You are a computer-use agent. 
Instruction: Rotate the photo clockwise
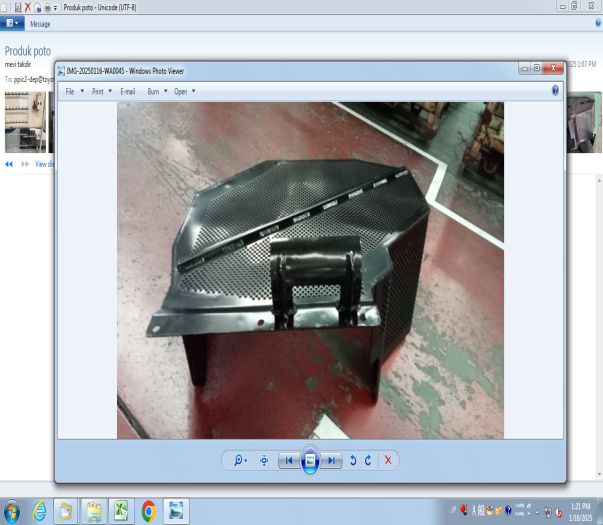point(368,460)
